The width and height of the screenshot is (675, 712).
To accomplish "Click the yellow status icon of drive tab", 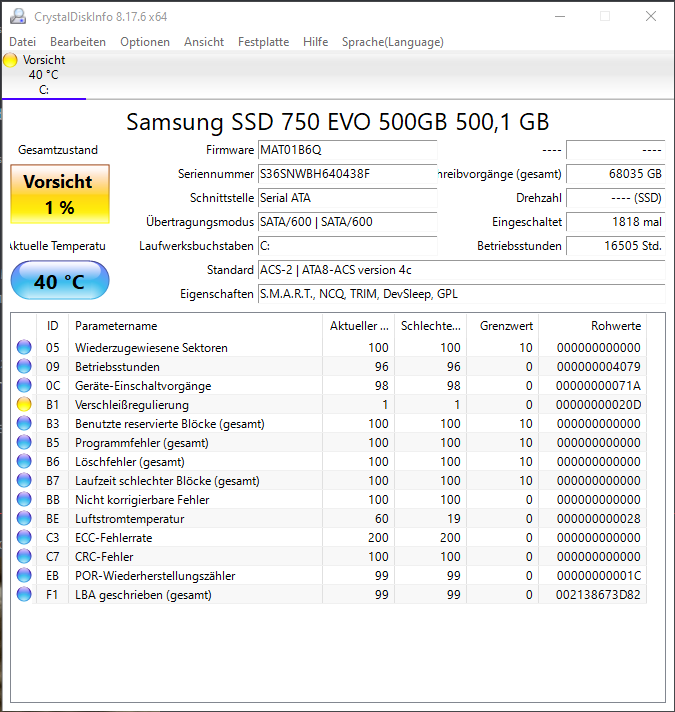I will tap(10, 60).
